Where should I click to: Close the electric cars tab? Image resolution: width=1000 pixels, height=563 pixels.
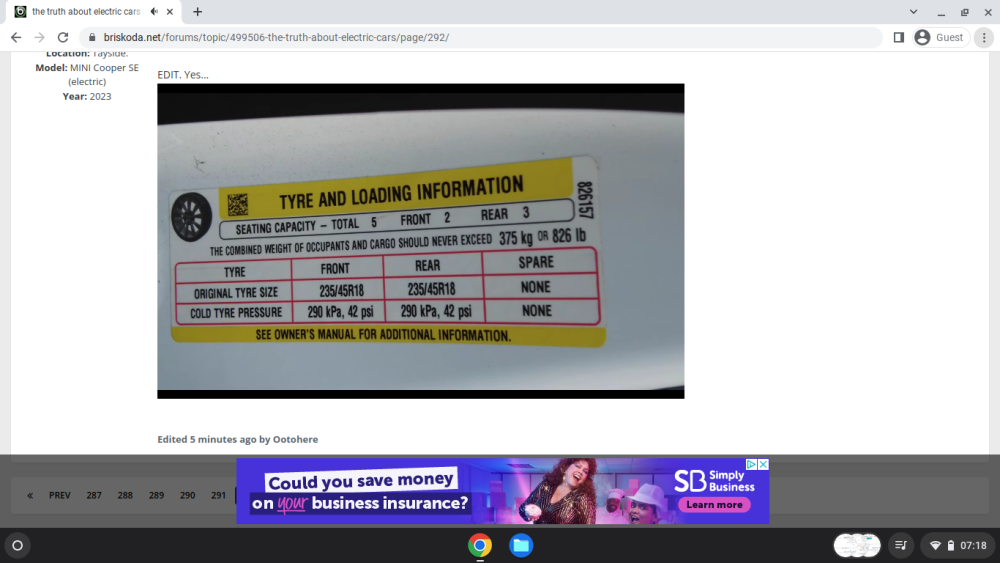[x=170, y=11]
